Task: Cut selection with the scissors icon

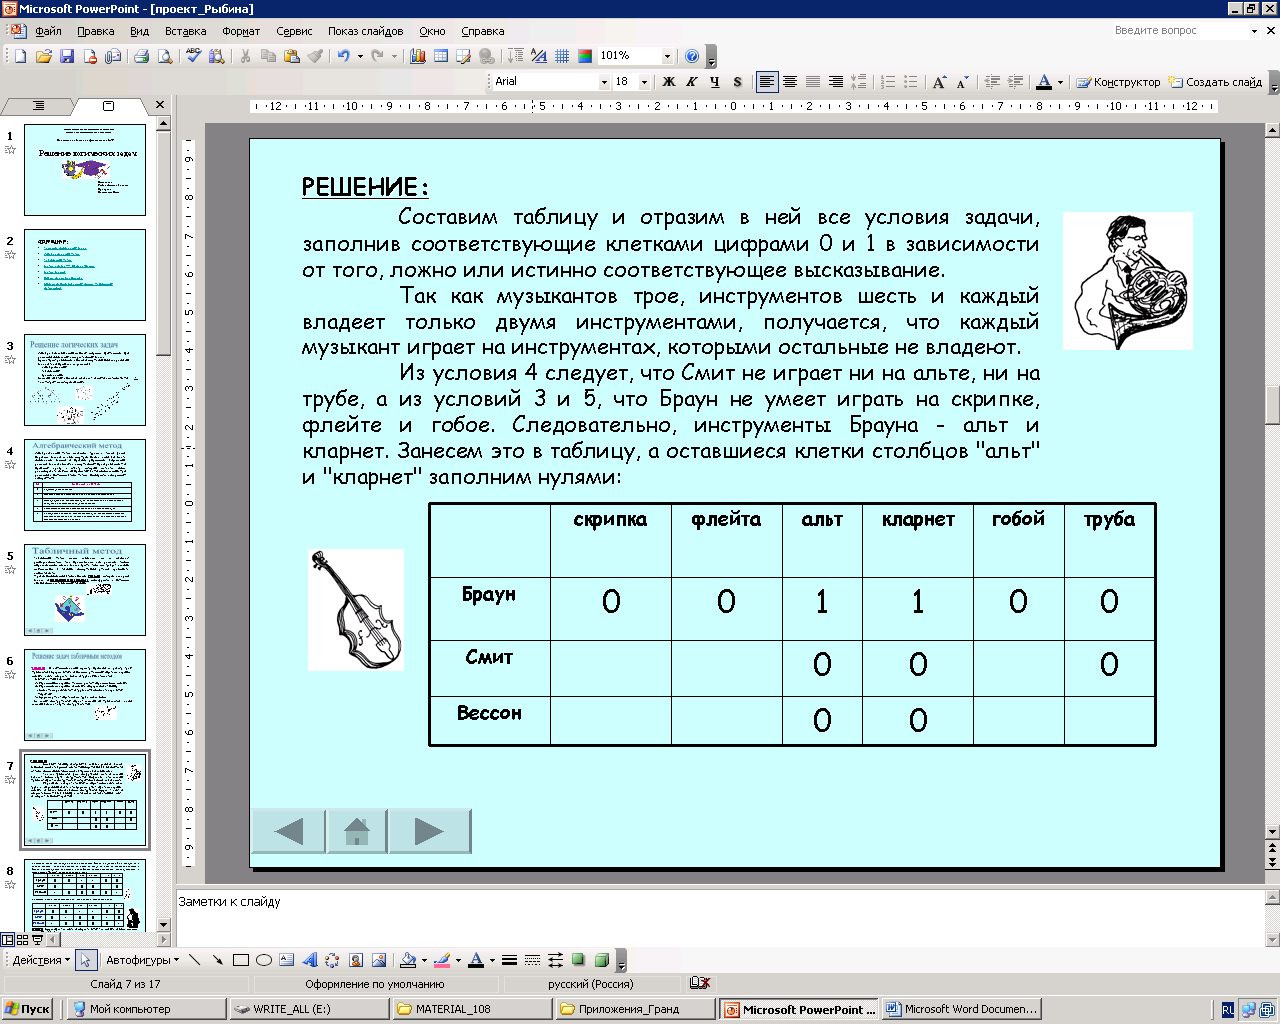Action: coord(245,56)
